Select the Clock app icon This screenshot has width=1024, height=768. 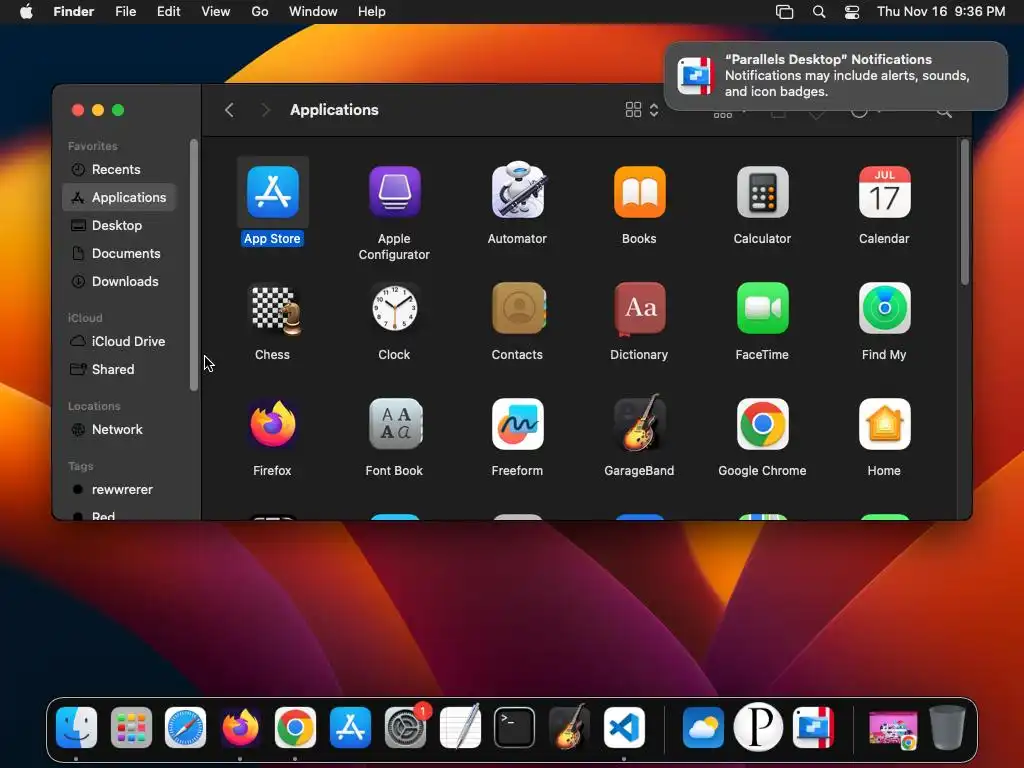(x=394, y=308)
